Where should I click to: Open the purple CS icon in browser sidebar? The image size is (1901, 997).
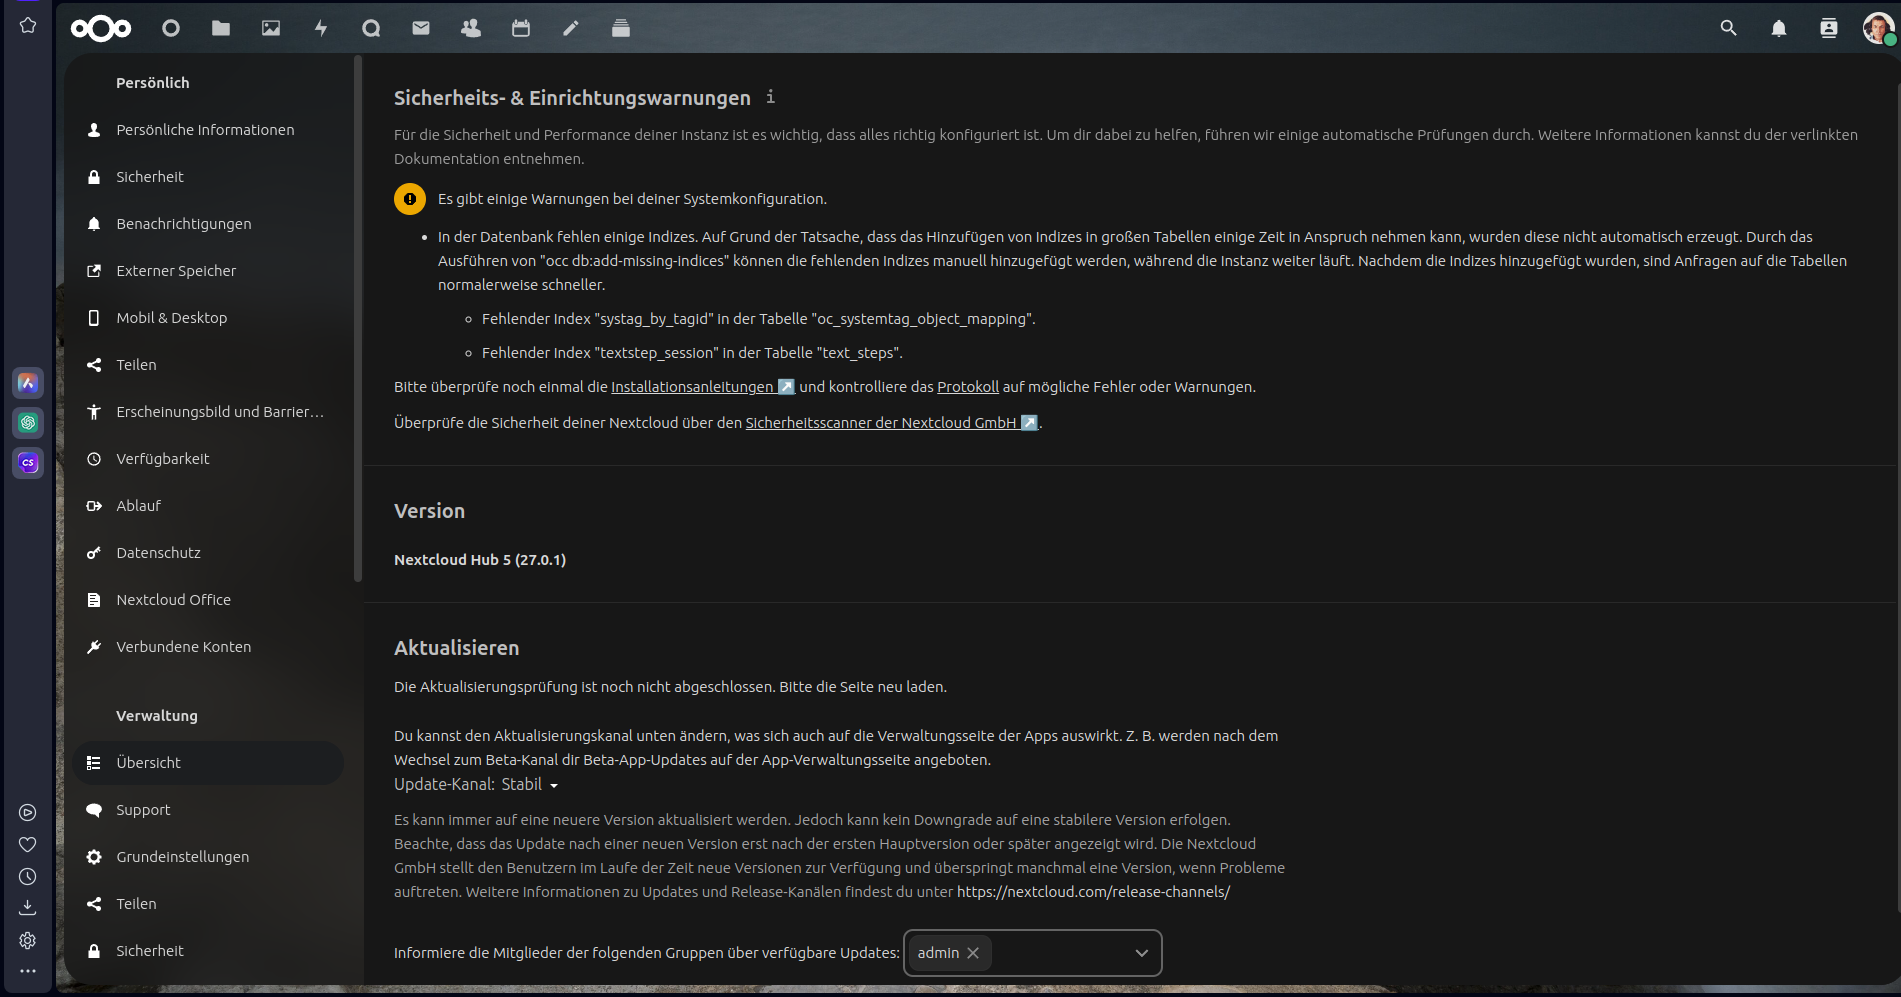click(28, 463)
